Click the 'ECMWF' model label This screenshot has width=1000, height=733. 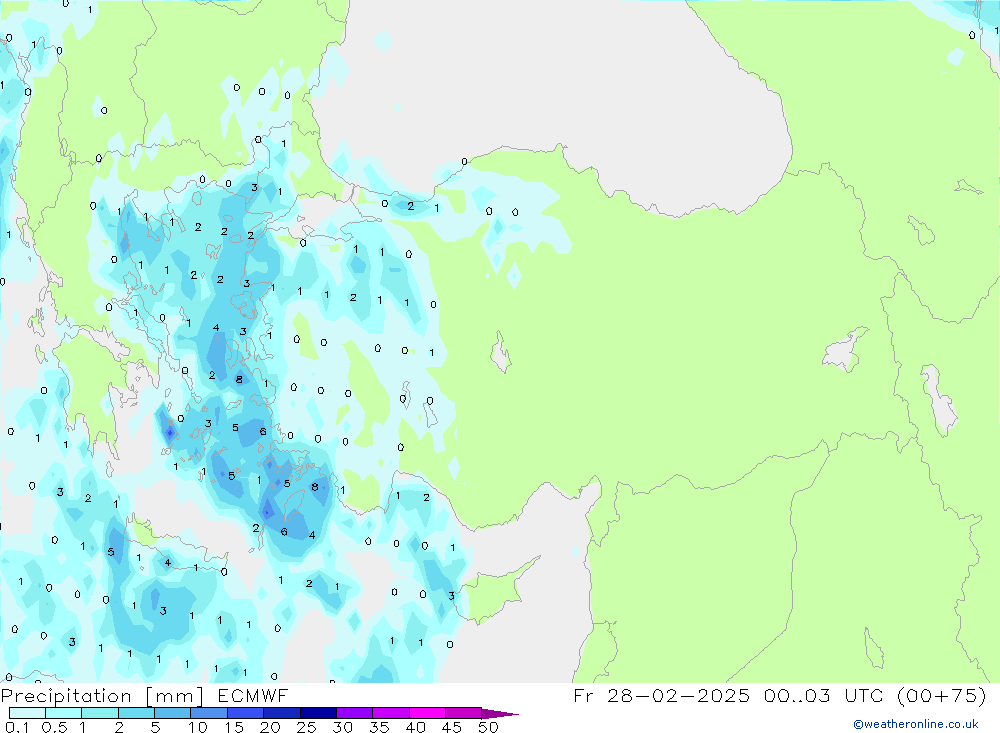click(x=253, y=696)
